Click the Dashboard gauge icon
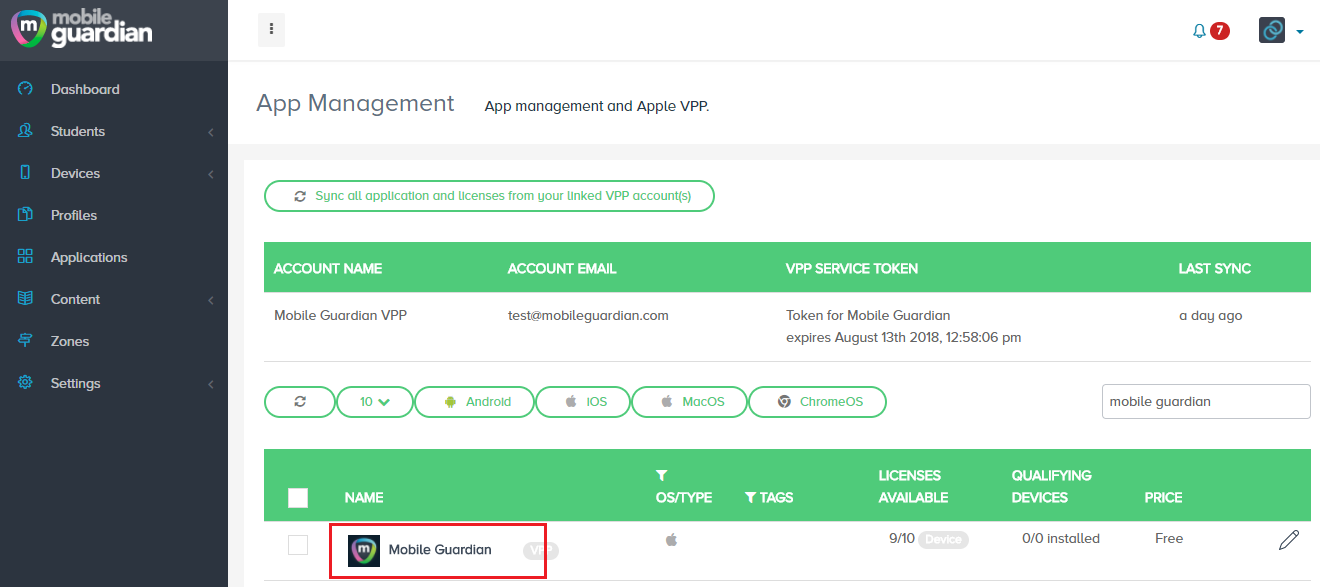The image size is (1320, 587). click(x=26, y=89)
